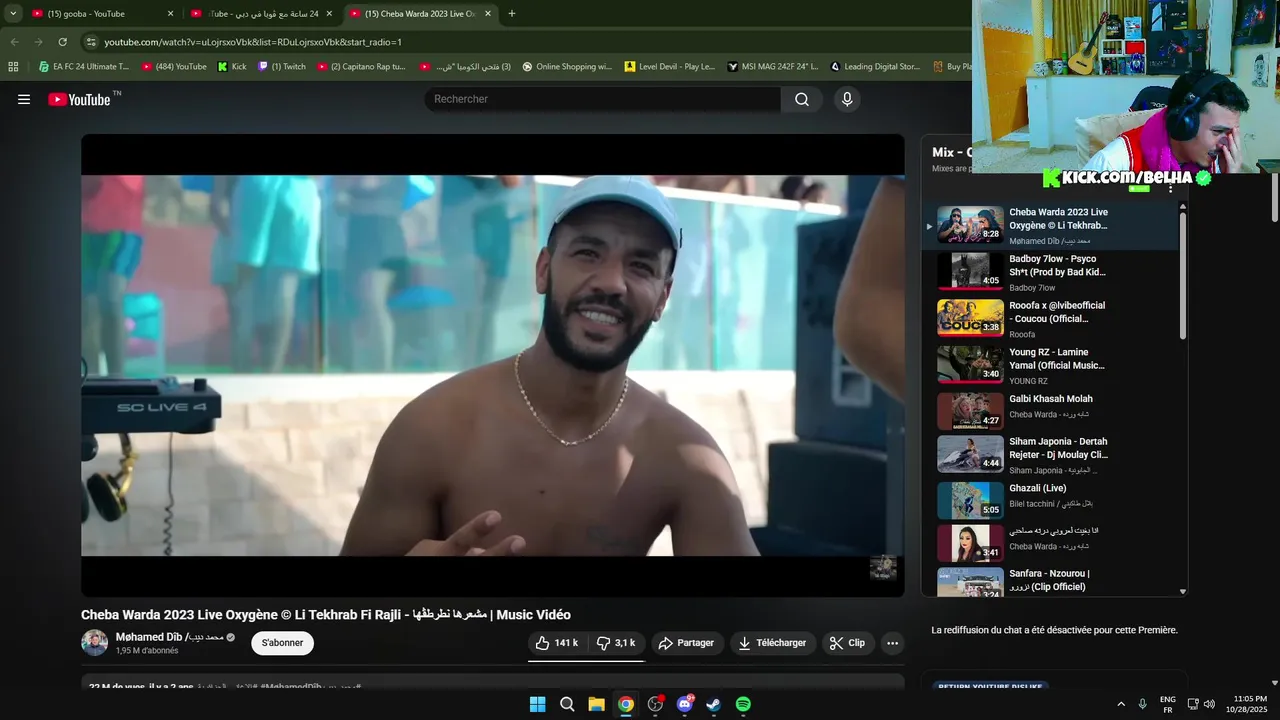Viewport: 1280px width, 720px height.
Task: Open EA FC 24 Ultimate Team bookmark
Action: point(83,67)
